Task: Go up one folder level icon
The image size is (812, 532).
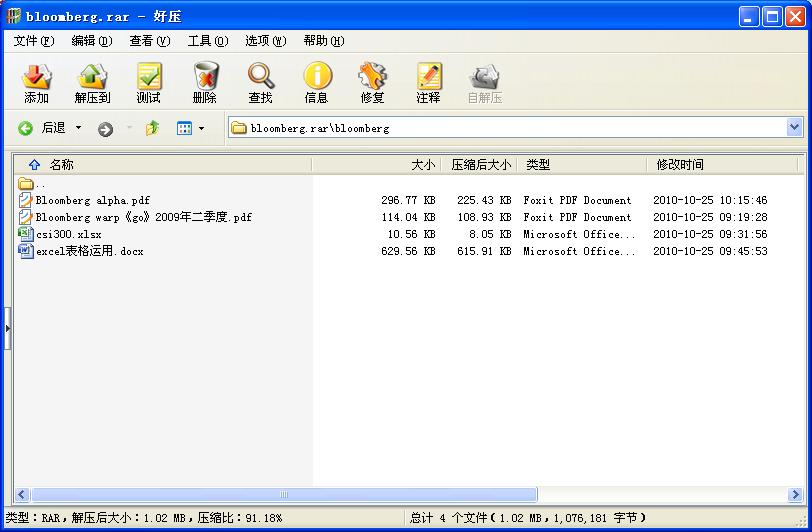Action: [152, 128]
